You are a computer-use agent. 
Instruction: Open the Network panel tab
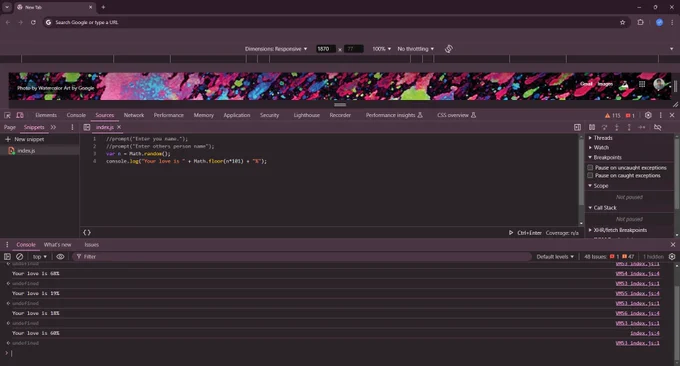point(134,115)
